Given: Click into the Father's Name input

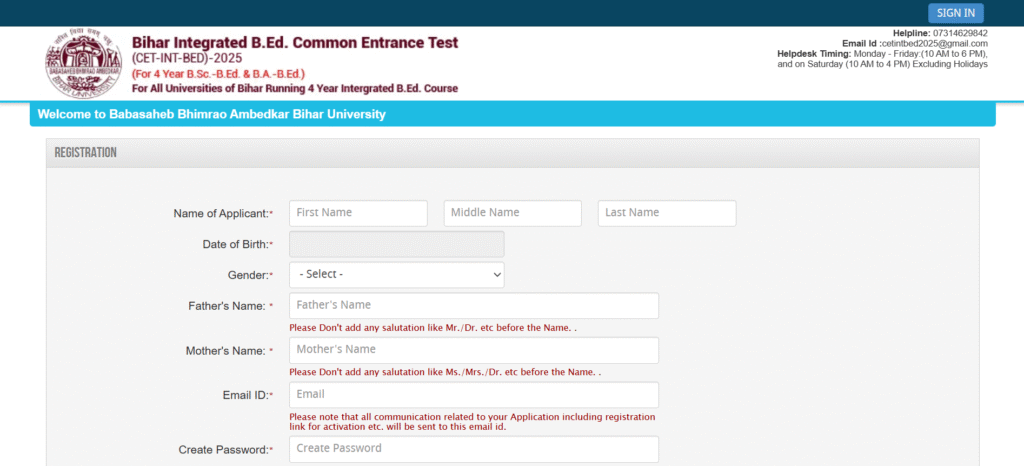Looking at the screenshot, I should [473, 305].
